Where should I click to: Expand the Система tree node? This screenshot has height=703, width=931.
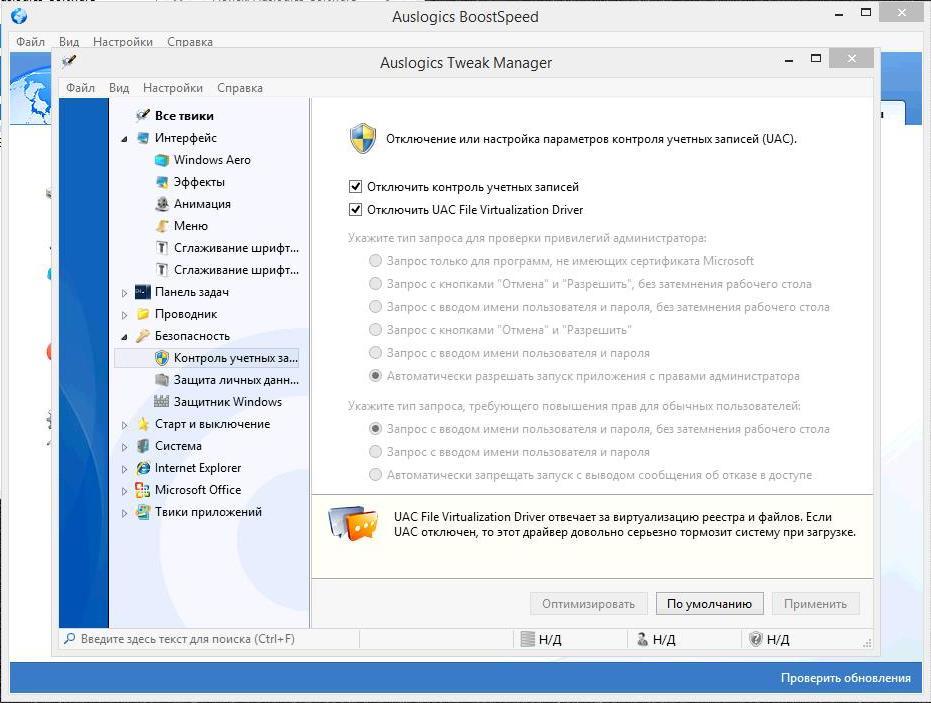pyautogui.click(x=124, y=446)
